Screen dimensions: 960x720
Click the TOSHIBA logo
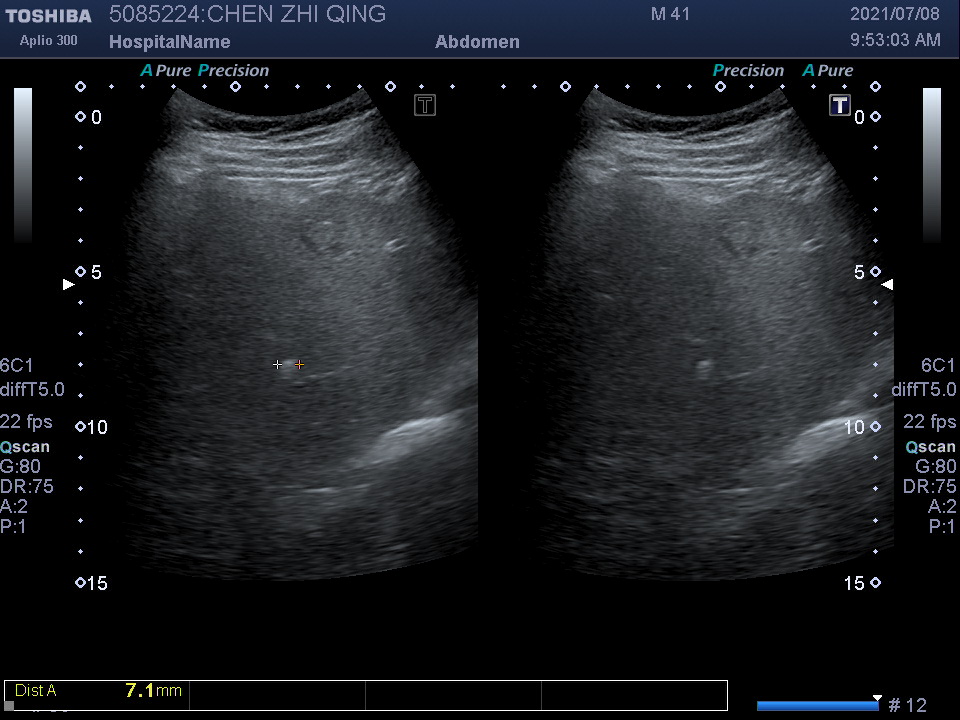pyautogui.click(x=48, y=16)
